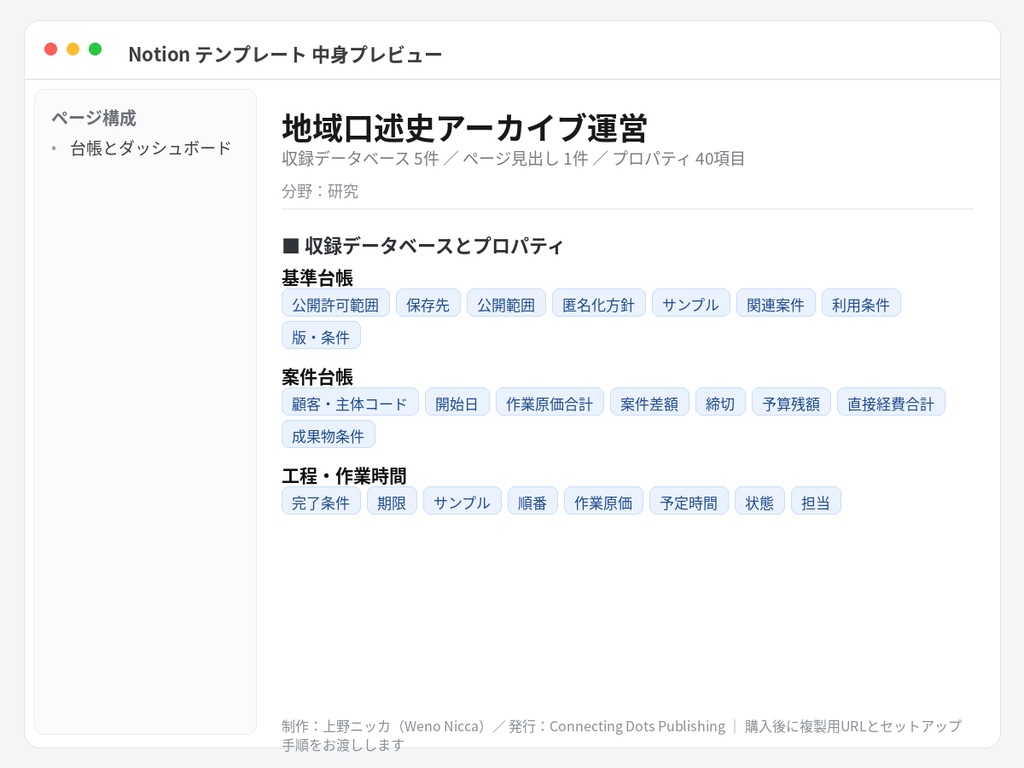This screenshot has height=768, width=1024.
Task: Click the 作業原価 property tag
Action: (x=603, y=502)
